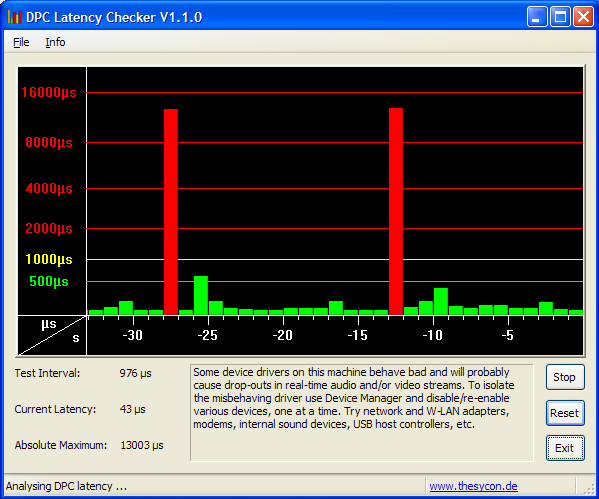Close the window with the red X
Screen dimensions: 599x499
[x=583, y=17]
